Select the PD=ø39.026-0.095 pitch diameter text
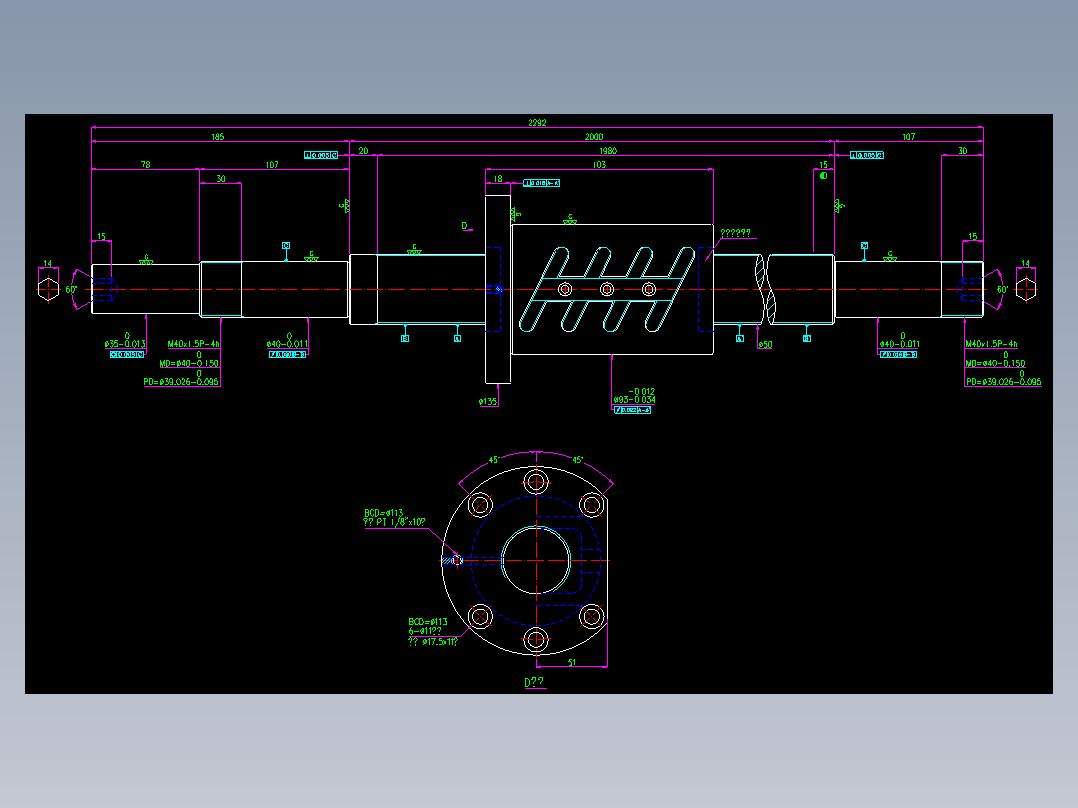This screenshot has height=808, width=1078. coord(180,382)
